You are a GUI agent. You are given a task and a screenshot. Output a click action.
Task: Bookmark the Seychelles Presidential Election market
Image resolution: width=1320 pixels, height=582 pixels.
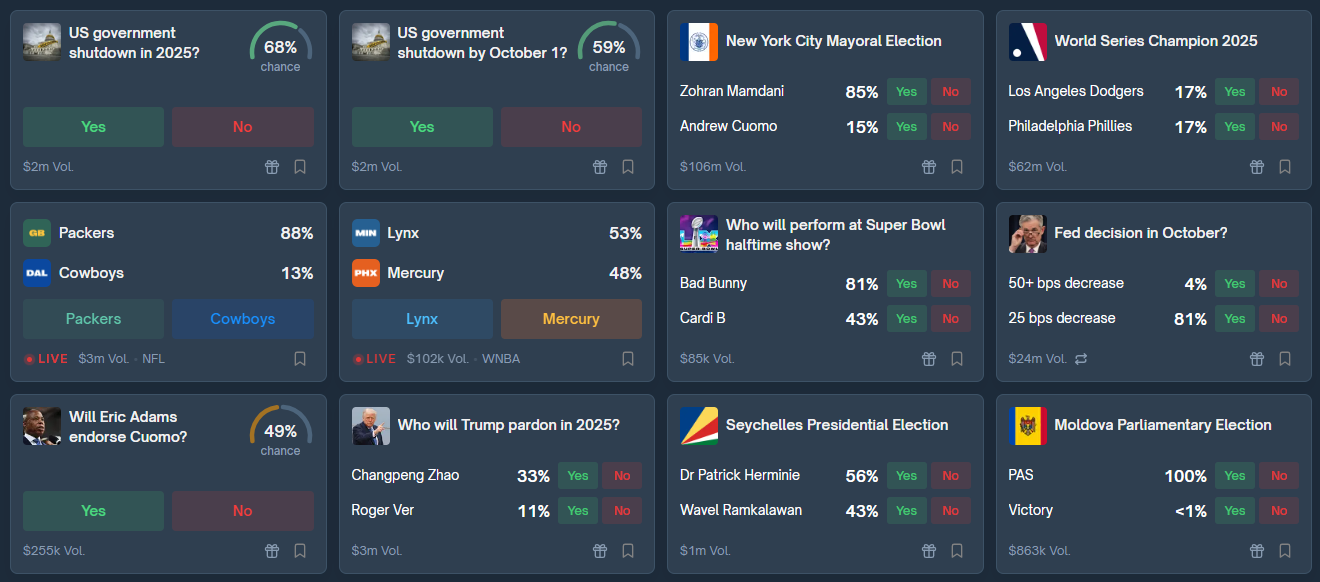point(957,551)
